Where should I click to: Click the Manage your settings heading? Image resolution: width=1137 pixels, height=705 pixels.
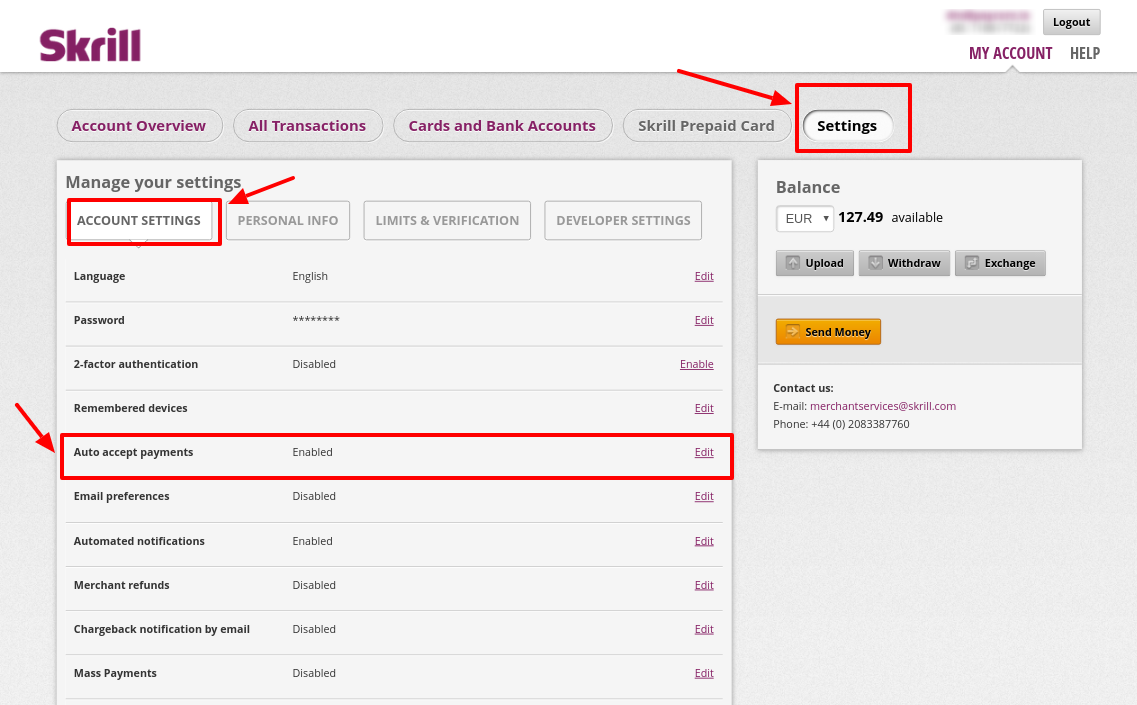[153, 182]
